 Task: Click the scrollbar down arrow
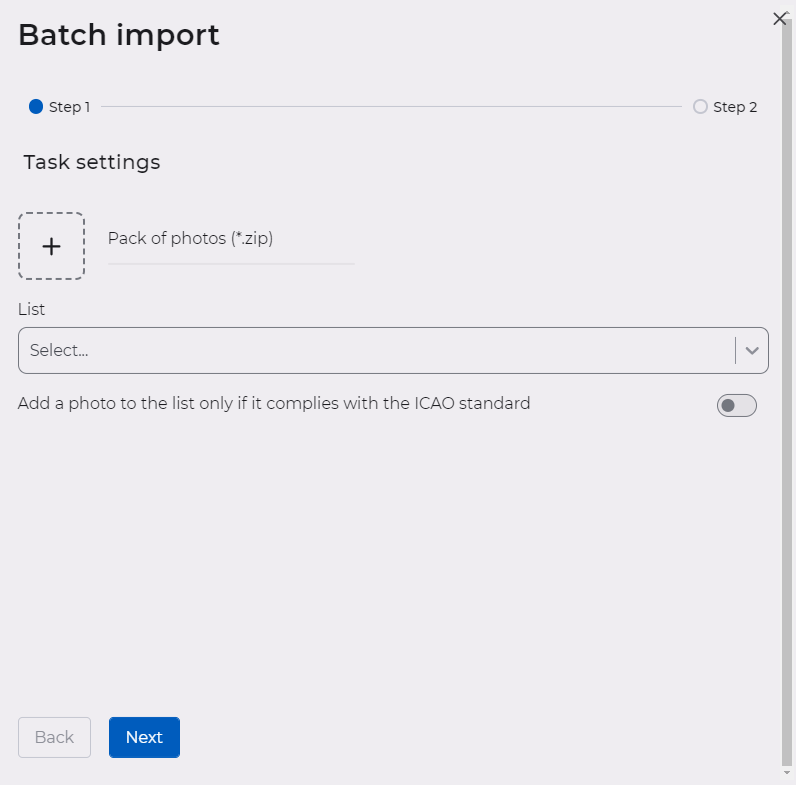pyautogui.click(x=787, y=773)
